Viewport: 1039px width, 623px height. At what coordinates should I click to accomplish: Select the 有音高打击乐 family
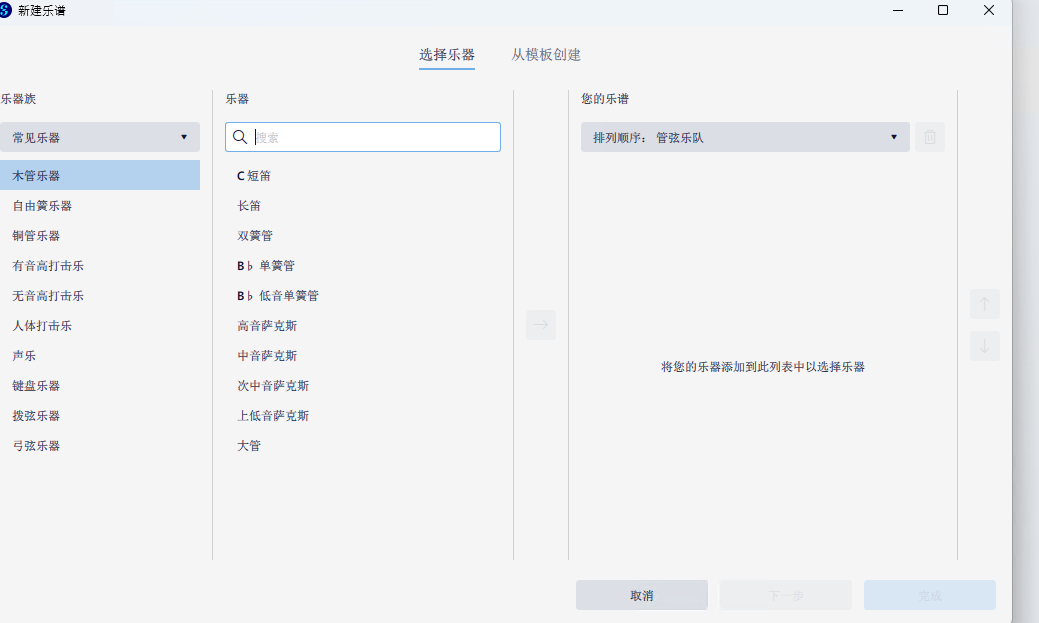(99, 266)
